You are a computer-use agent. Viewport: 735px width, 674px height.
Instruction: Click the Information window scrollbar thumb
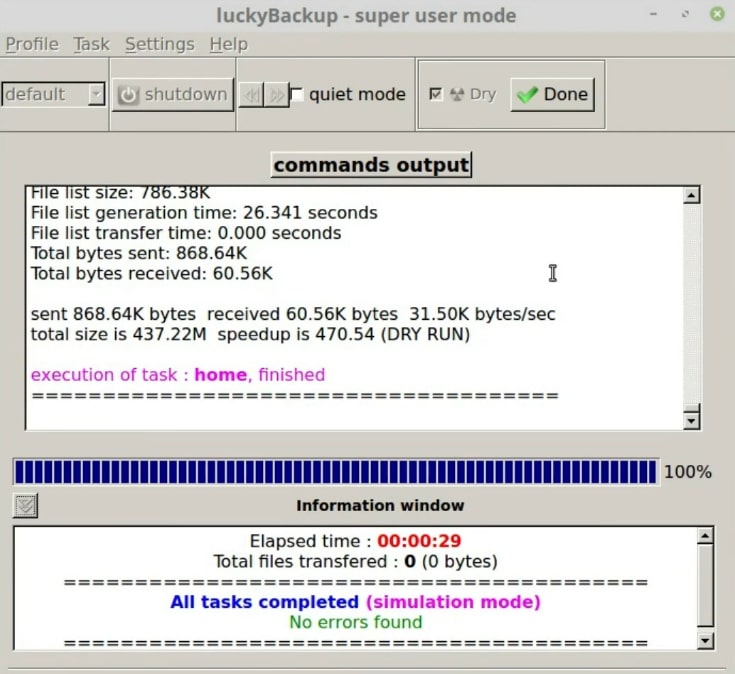[705, 584]
